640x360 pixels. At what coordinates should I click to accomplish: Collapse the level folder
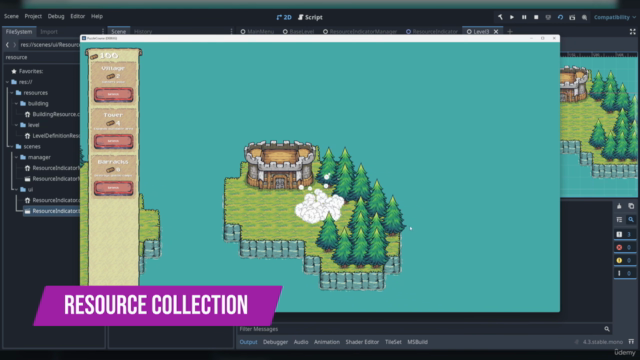pos(16,125)
